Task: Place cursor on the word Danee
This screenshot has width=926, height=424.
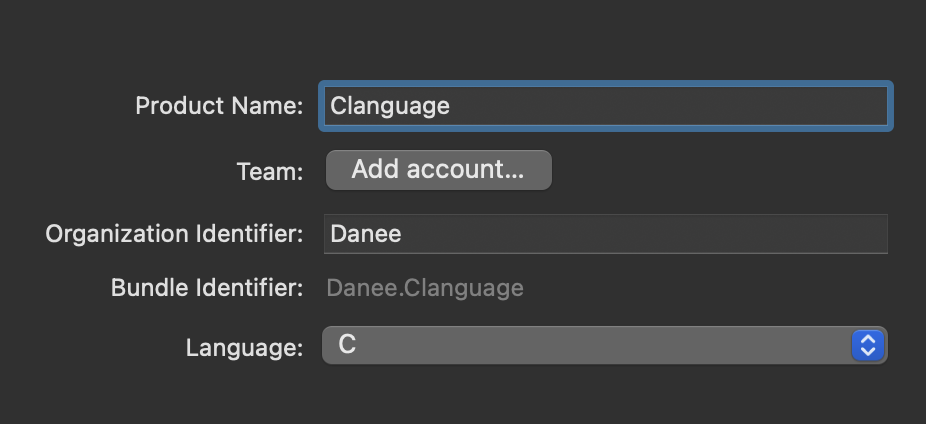Action: click(366, 234)
